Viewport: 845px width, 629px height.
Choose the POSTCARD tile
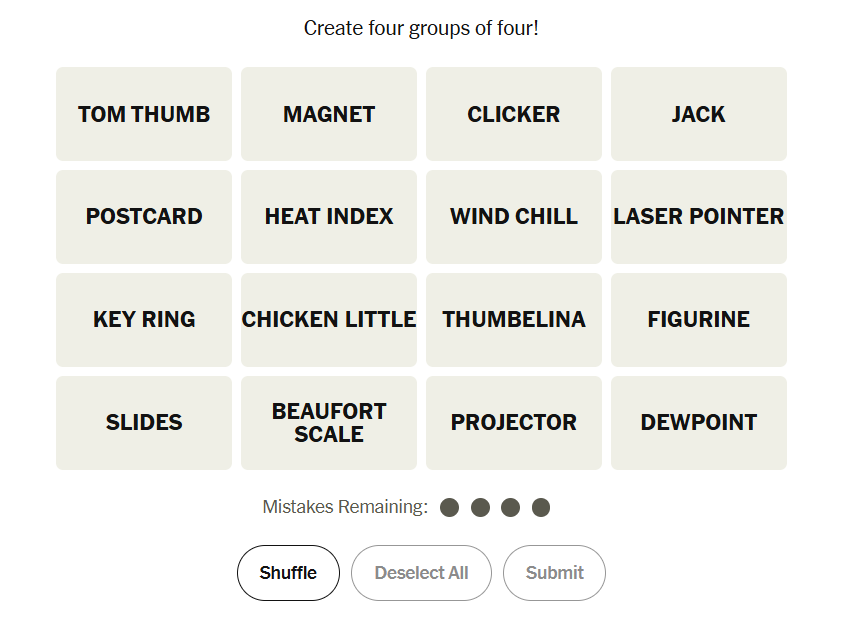tap(144, 217)
